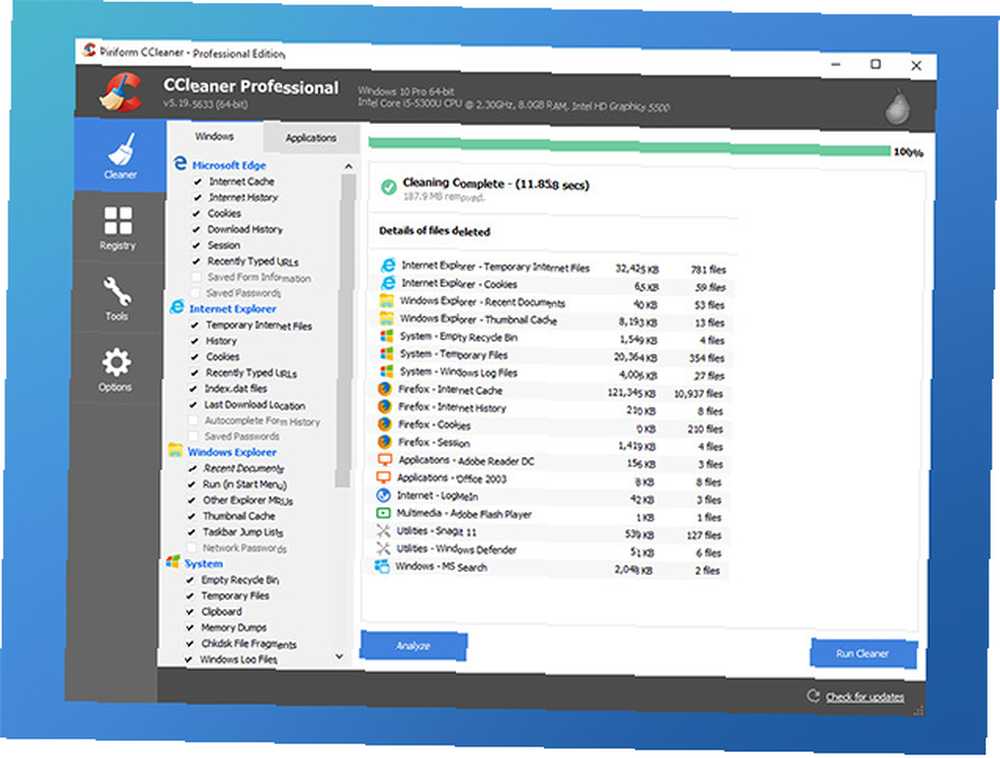Screen dimensions: 1000x758
Task: Click the green Cleaning Complete check icon
Action: coord(388,187)
